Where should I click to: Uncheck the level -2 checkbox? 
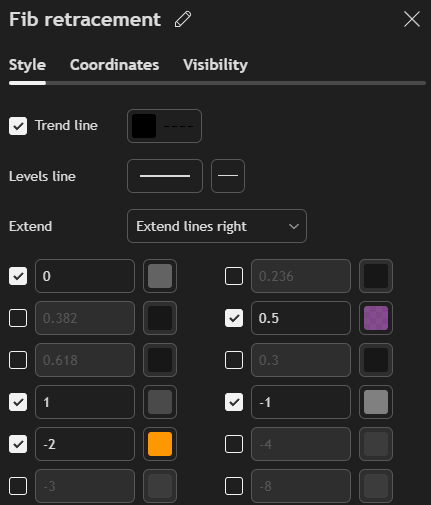tap(18, 444)
